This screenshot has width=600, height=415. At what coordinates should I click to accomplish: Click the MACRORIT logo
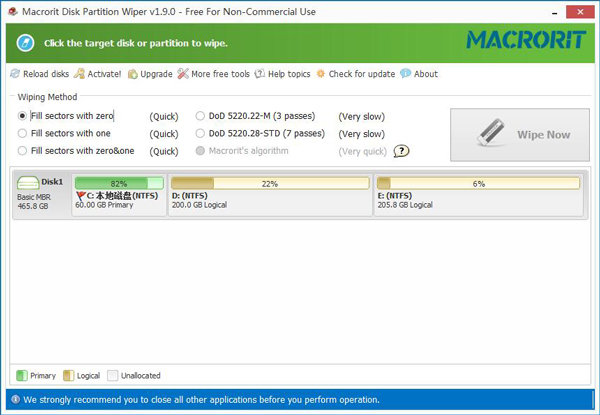(526, 39)
